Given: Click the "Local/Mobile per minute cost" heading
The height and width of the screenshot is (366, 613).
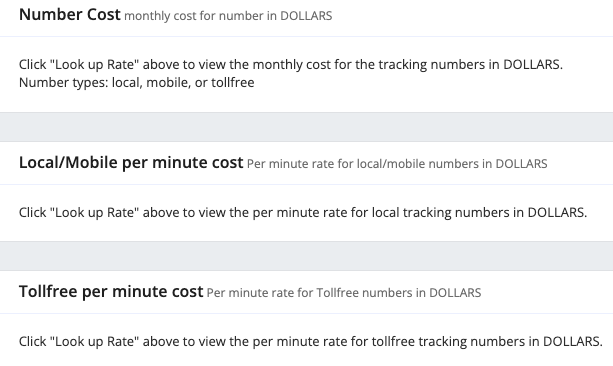Looking at the screenshot, I should [131, 163].
